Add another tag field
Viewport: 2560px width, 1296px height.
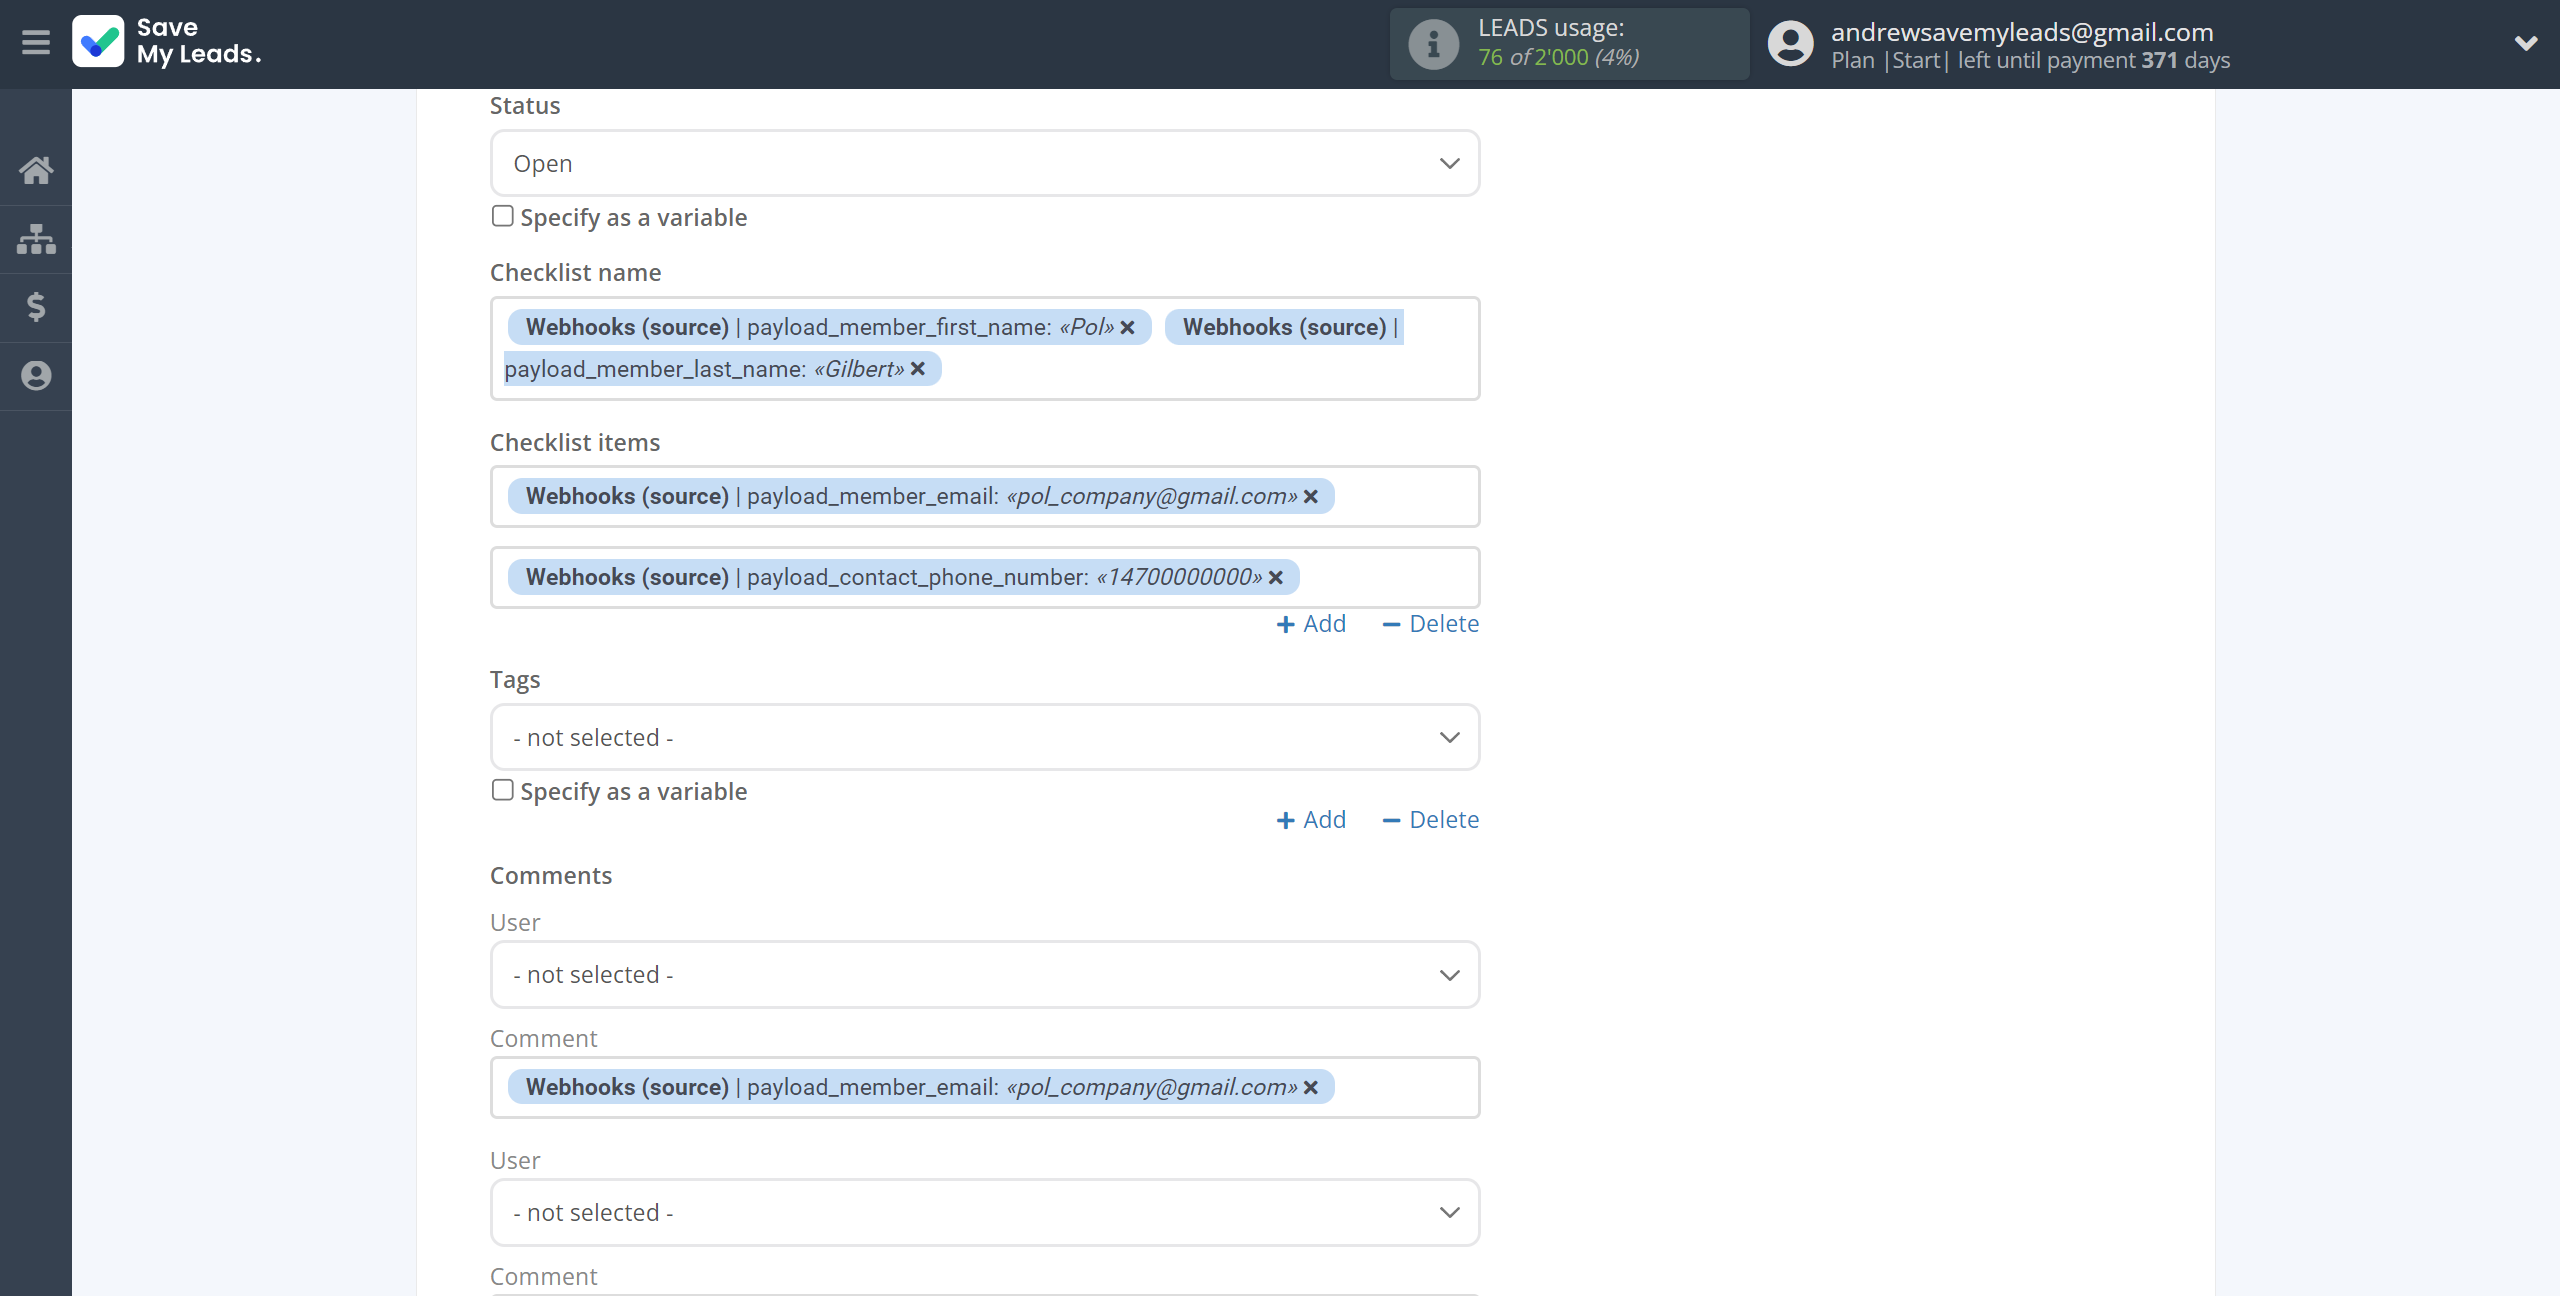1311,820
